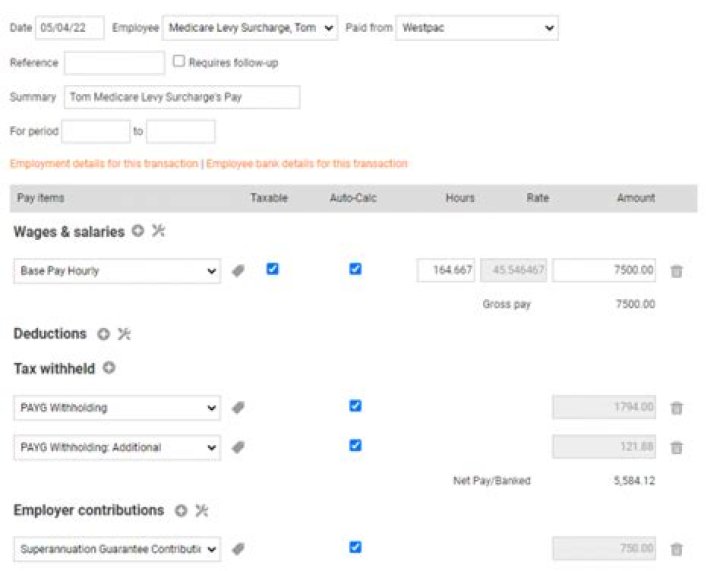This screenshot has width=720, height=571.
Task: Click the tag icon beside PAYG Withholding
Action: click(x=238, y=408)
